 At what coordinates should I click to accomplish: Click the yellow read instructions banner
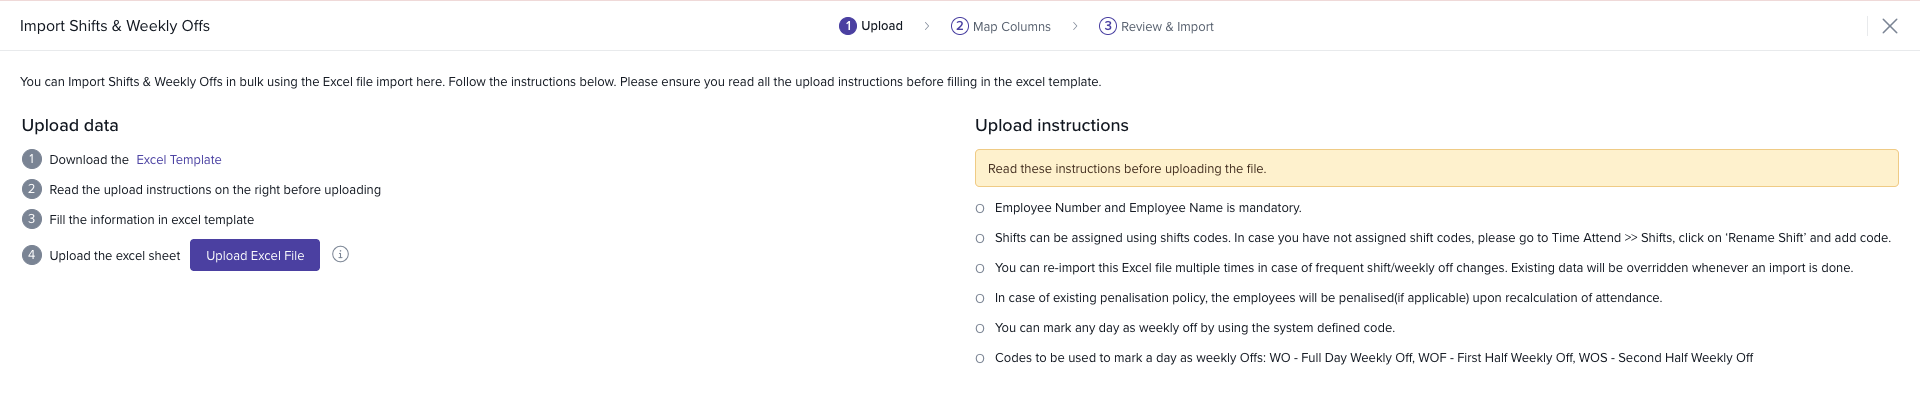point(1436,168)
